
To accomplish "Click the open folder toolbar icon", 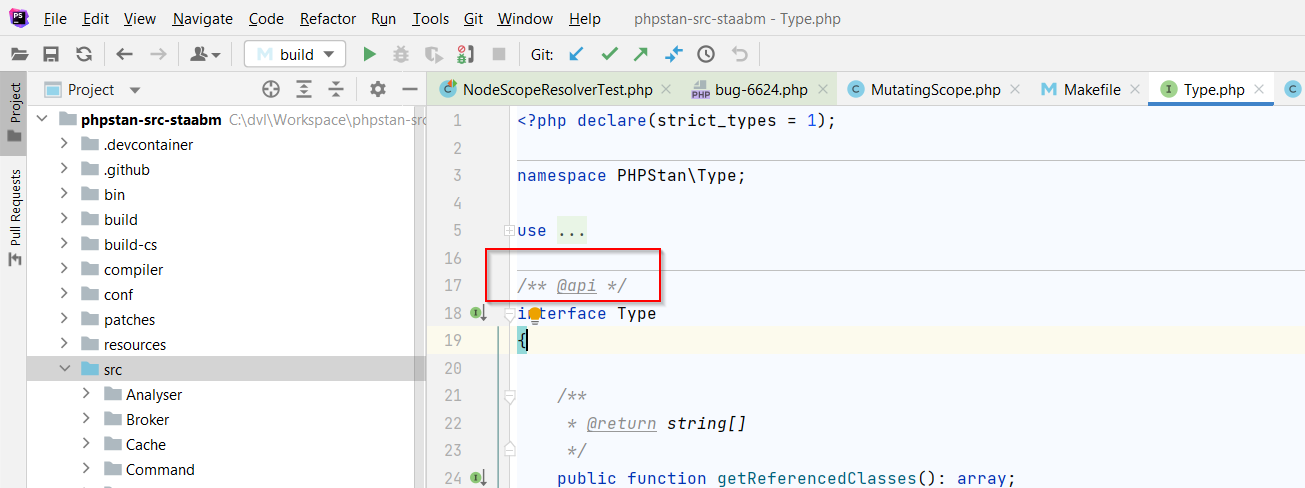I will tap(18, 54).
